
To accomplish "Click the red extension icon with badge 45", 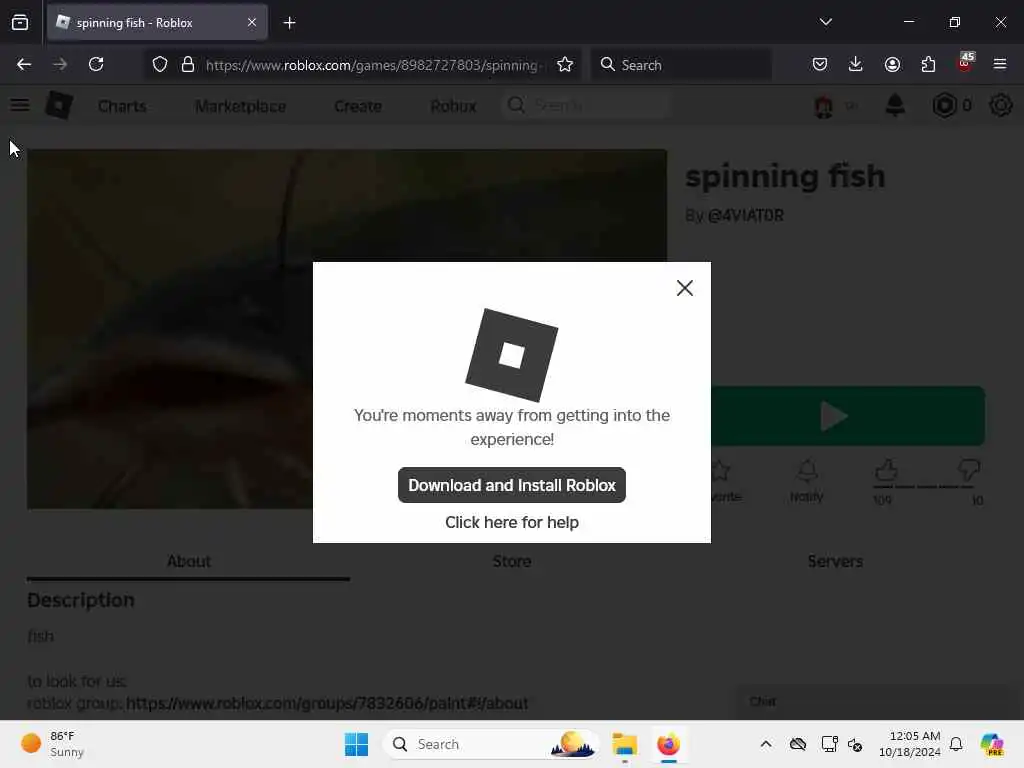I will click(965, 63).
